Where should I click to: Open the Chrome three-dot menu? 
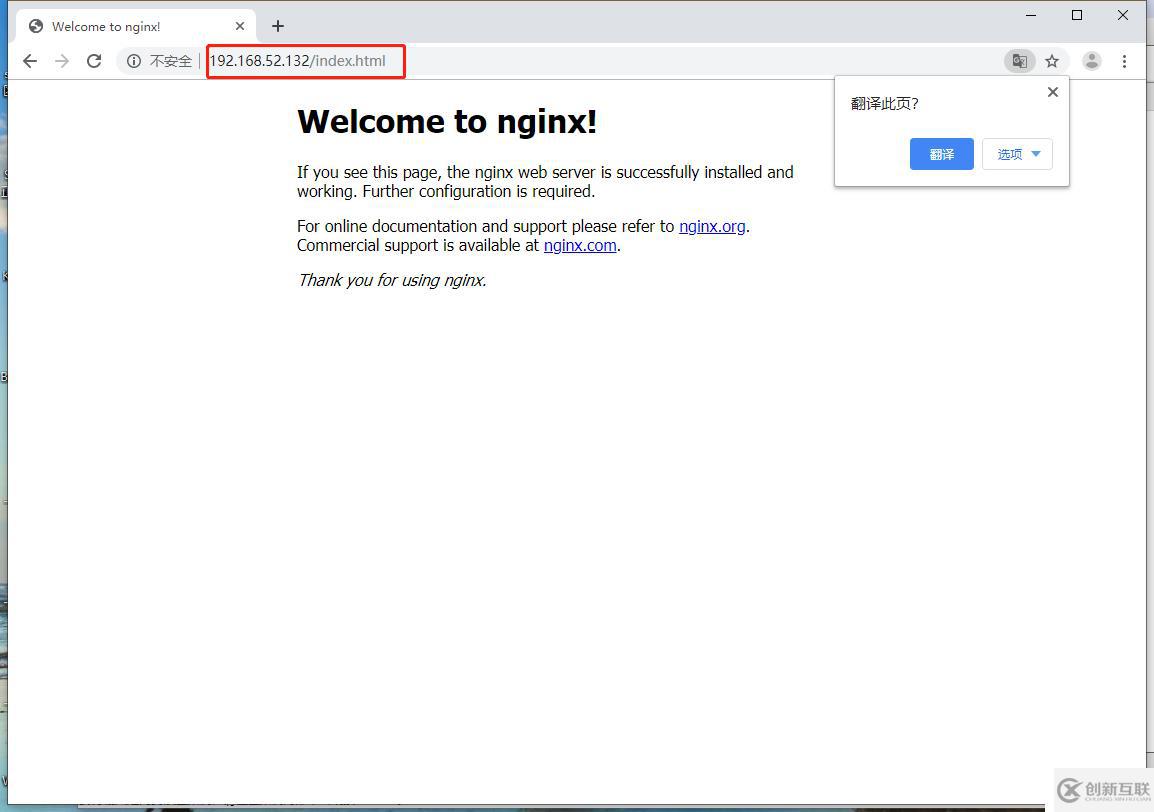pos(1124,61)
